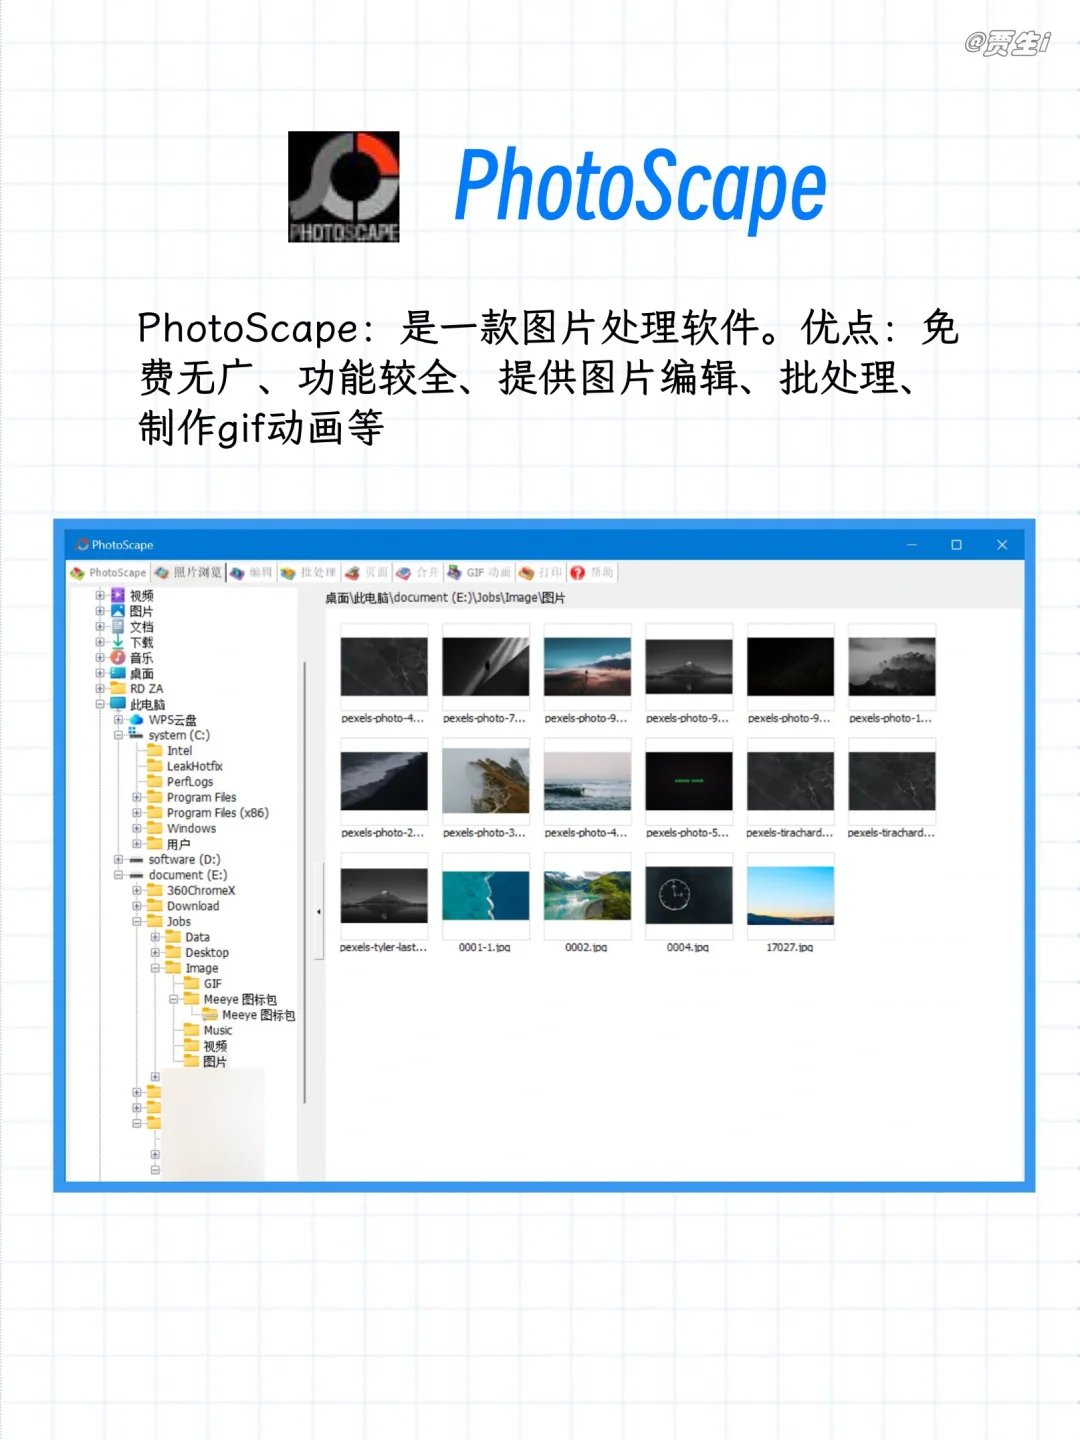Open the Help (帮助) icon
The width and height of the screenshot is (1080, 1440).
(577, 571)
